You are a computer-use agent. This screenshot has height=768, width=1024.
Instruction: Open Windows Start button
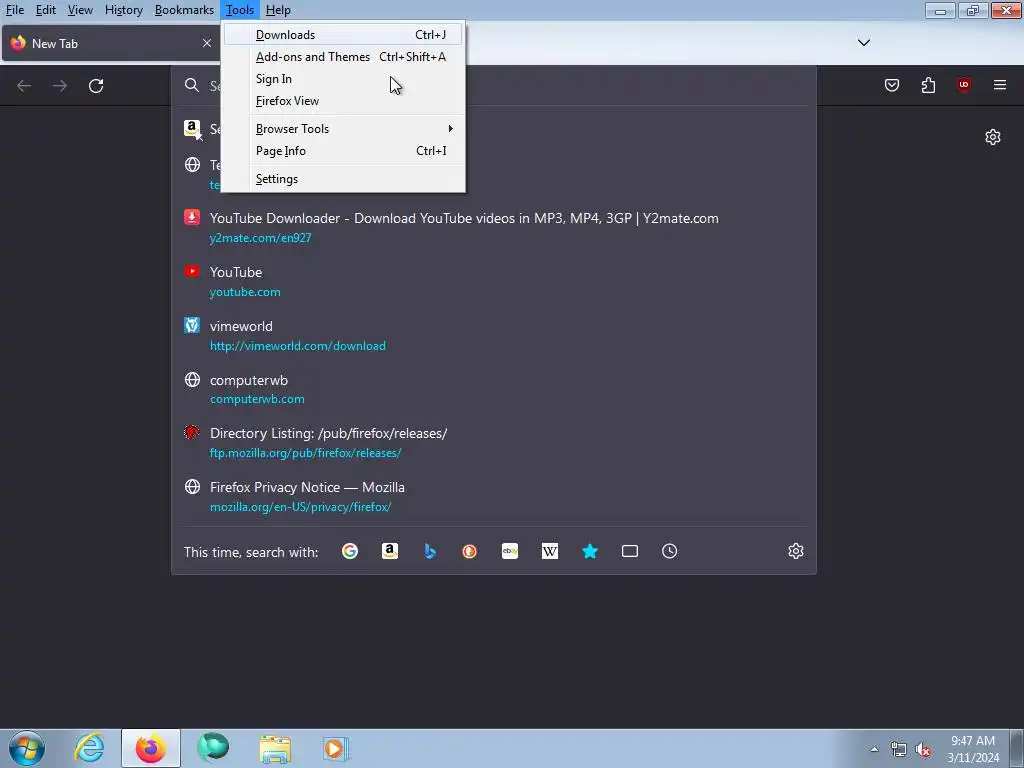tap(27, 748)
